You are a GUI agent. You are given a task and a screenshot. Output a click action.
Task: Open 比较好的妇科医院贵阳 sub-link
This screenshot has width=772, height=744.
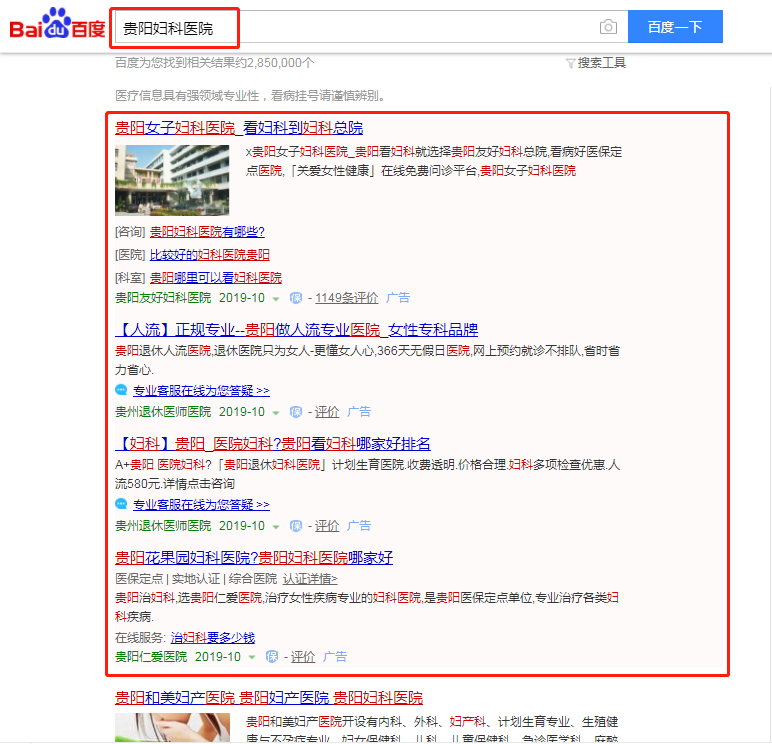(209, 255)
